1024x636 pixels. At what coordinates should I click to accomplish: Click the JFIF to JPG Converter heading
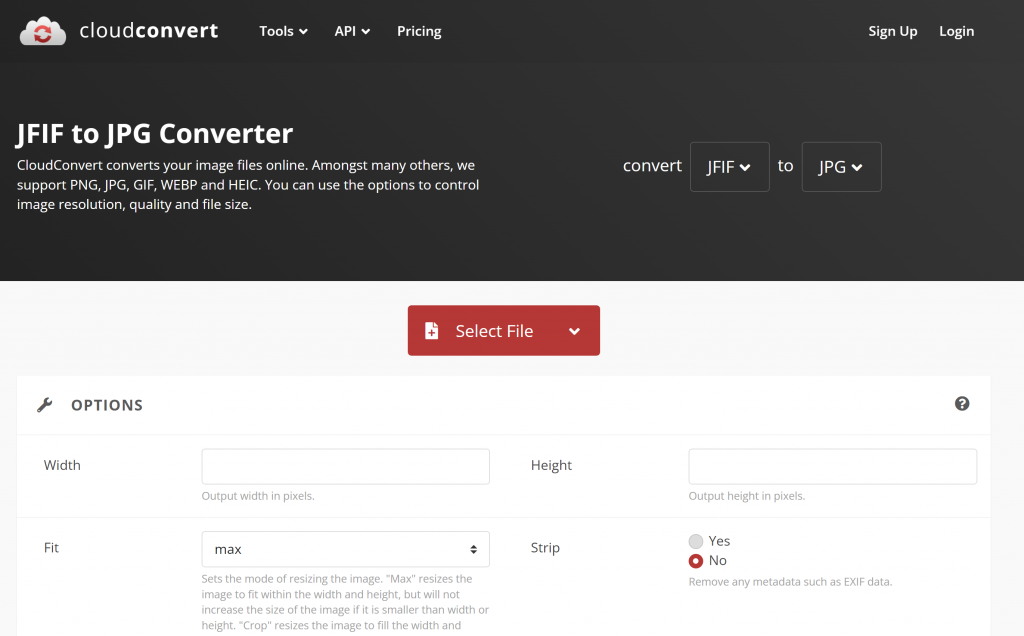155,134
